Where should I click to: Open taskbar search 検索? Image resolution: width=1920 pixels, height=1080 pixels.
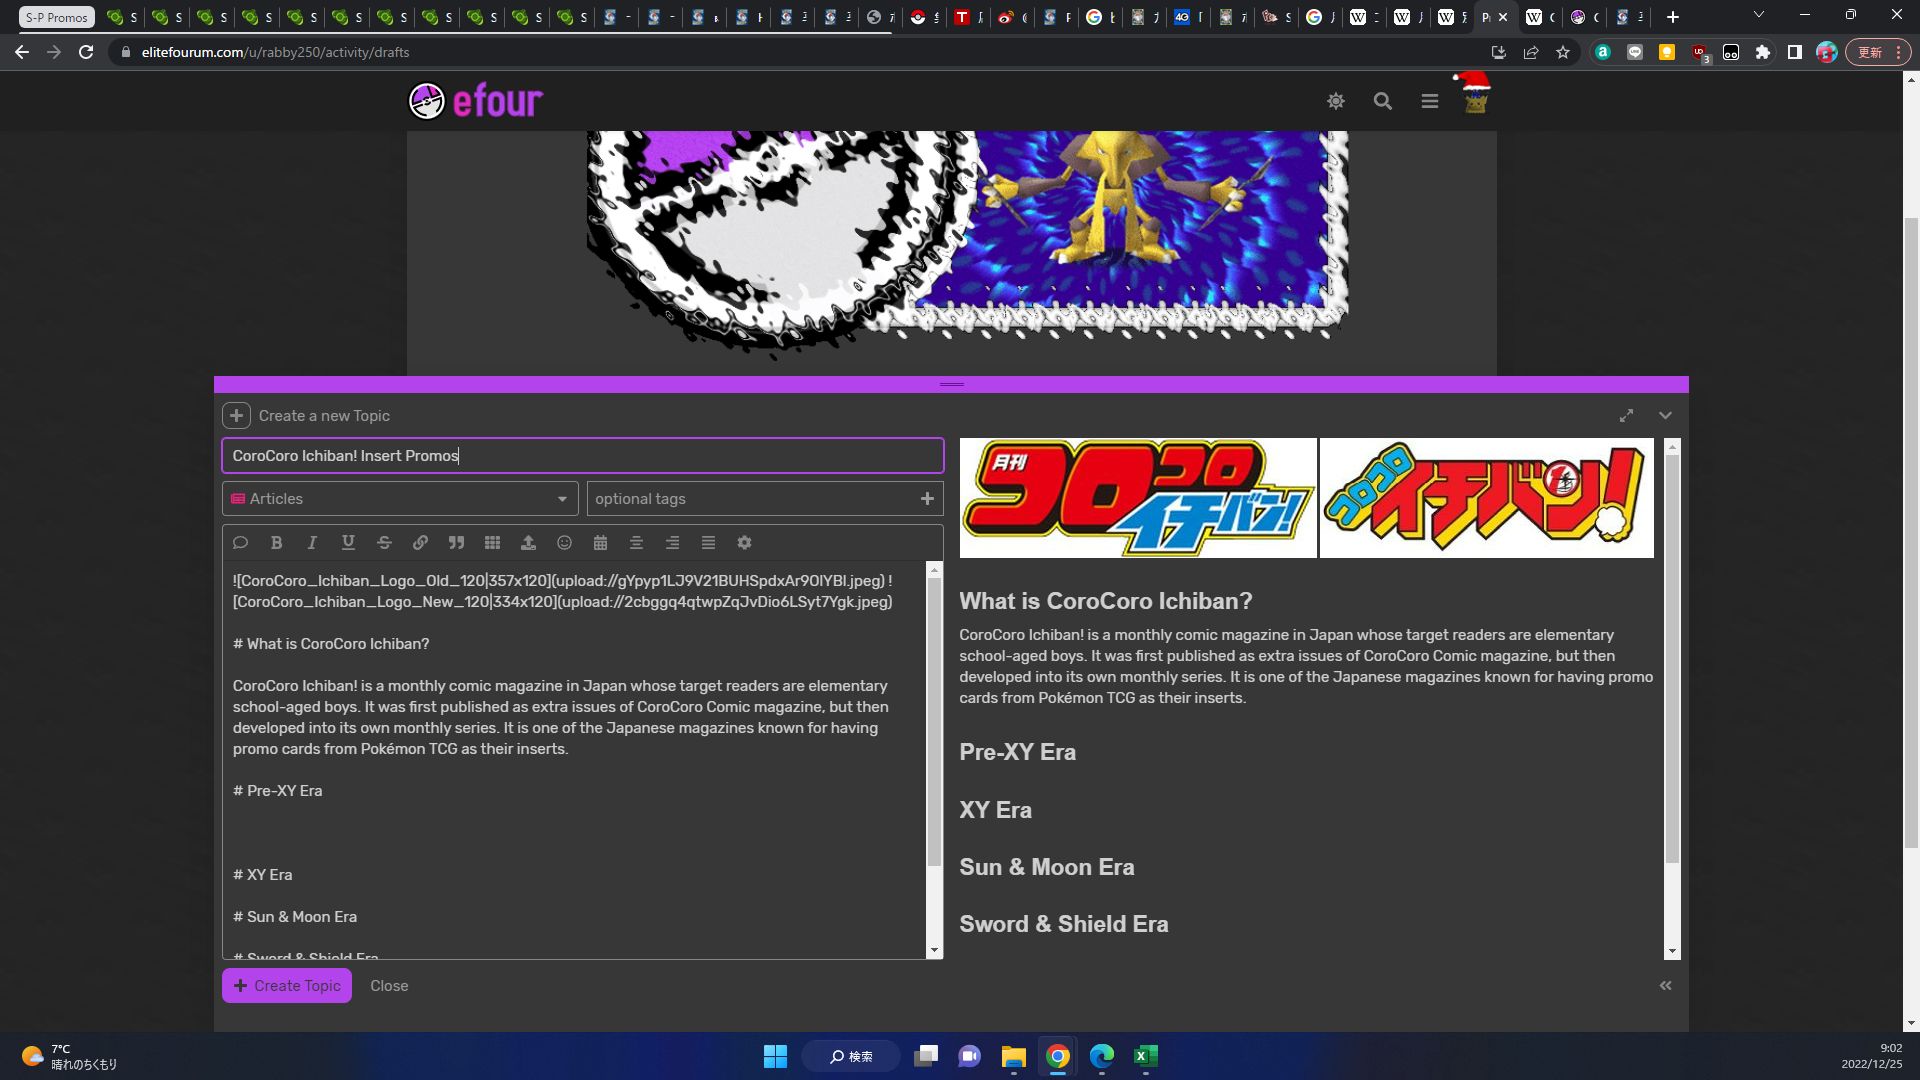point(851,1056)
